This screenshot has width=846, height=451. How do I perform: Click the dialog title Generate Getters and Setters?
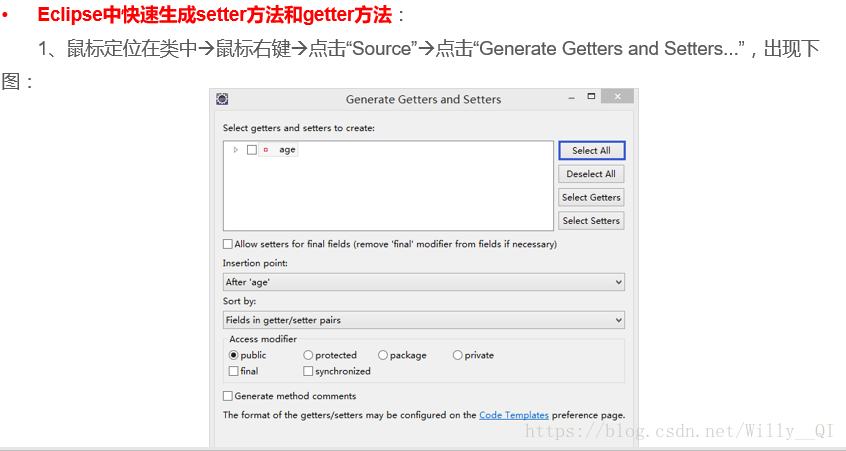(x=424, y=99)
